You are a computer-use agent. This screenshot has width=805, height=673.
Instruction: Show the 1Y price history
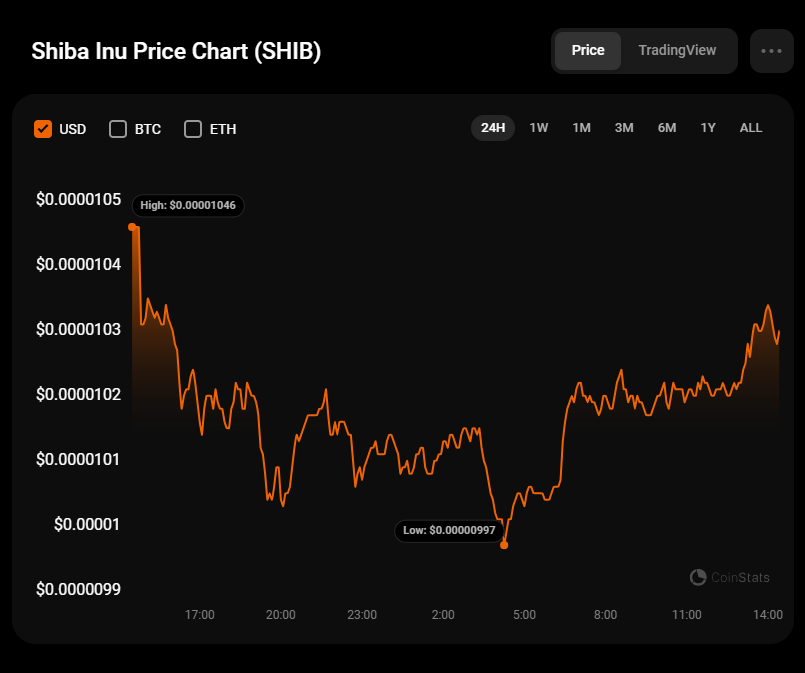(x=708, y=128)
